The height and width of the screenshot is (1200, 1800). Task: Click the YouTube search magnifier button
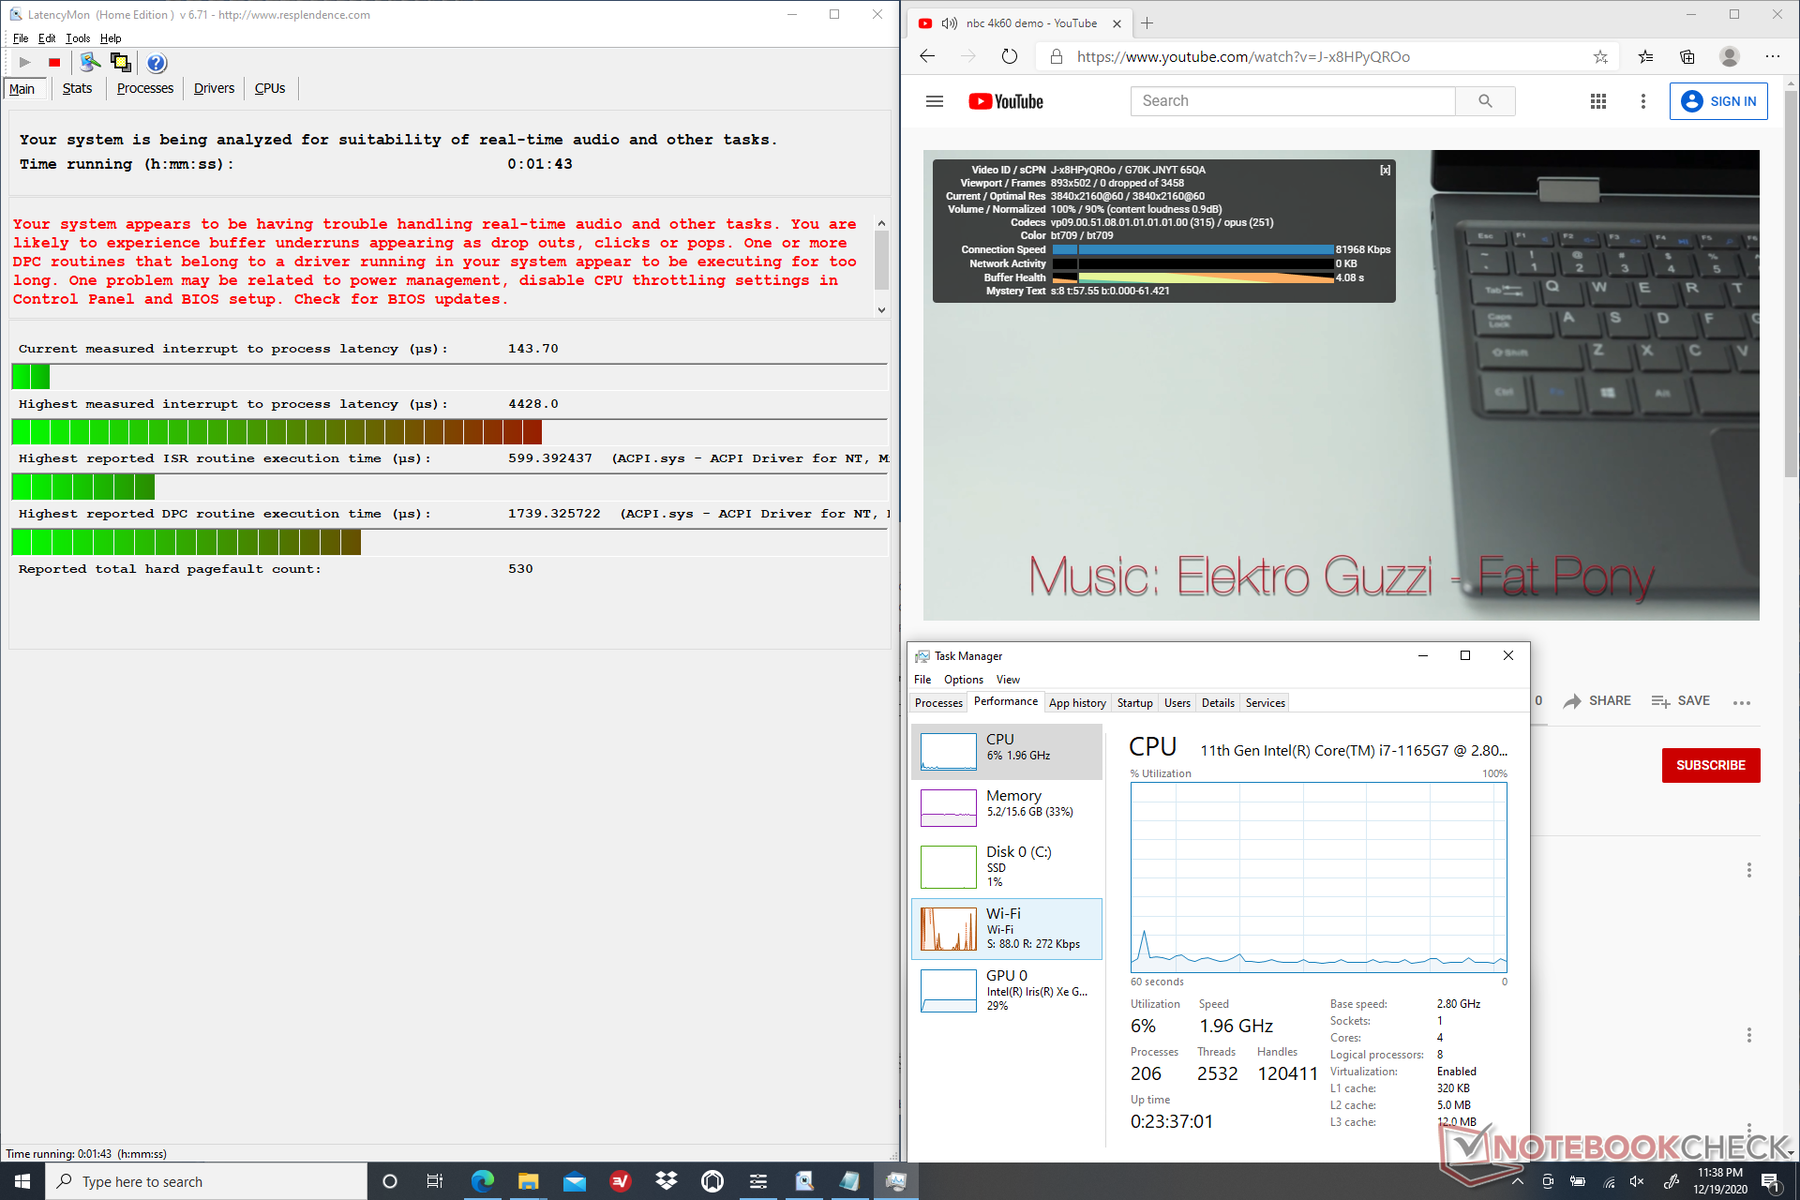1485,101
